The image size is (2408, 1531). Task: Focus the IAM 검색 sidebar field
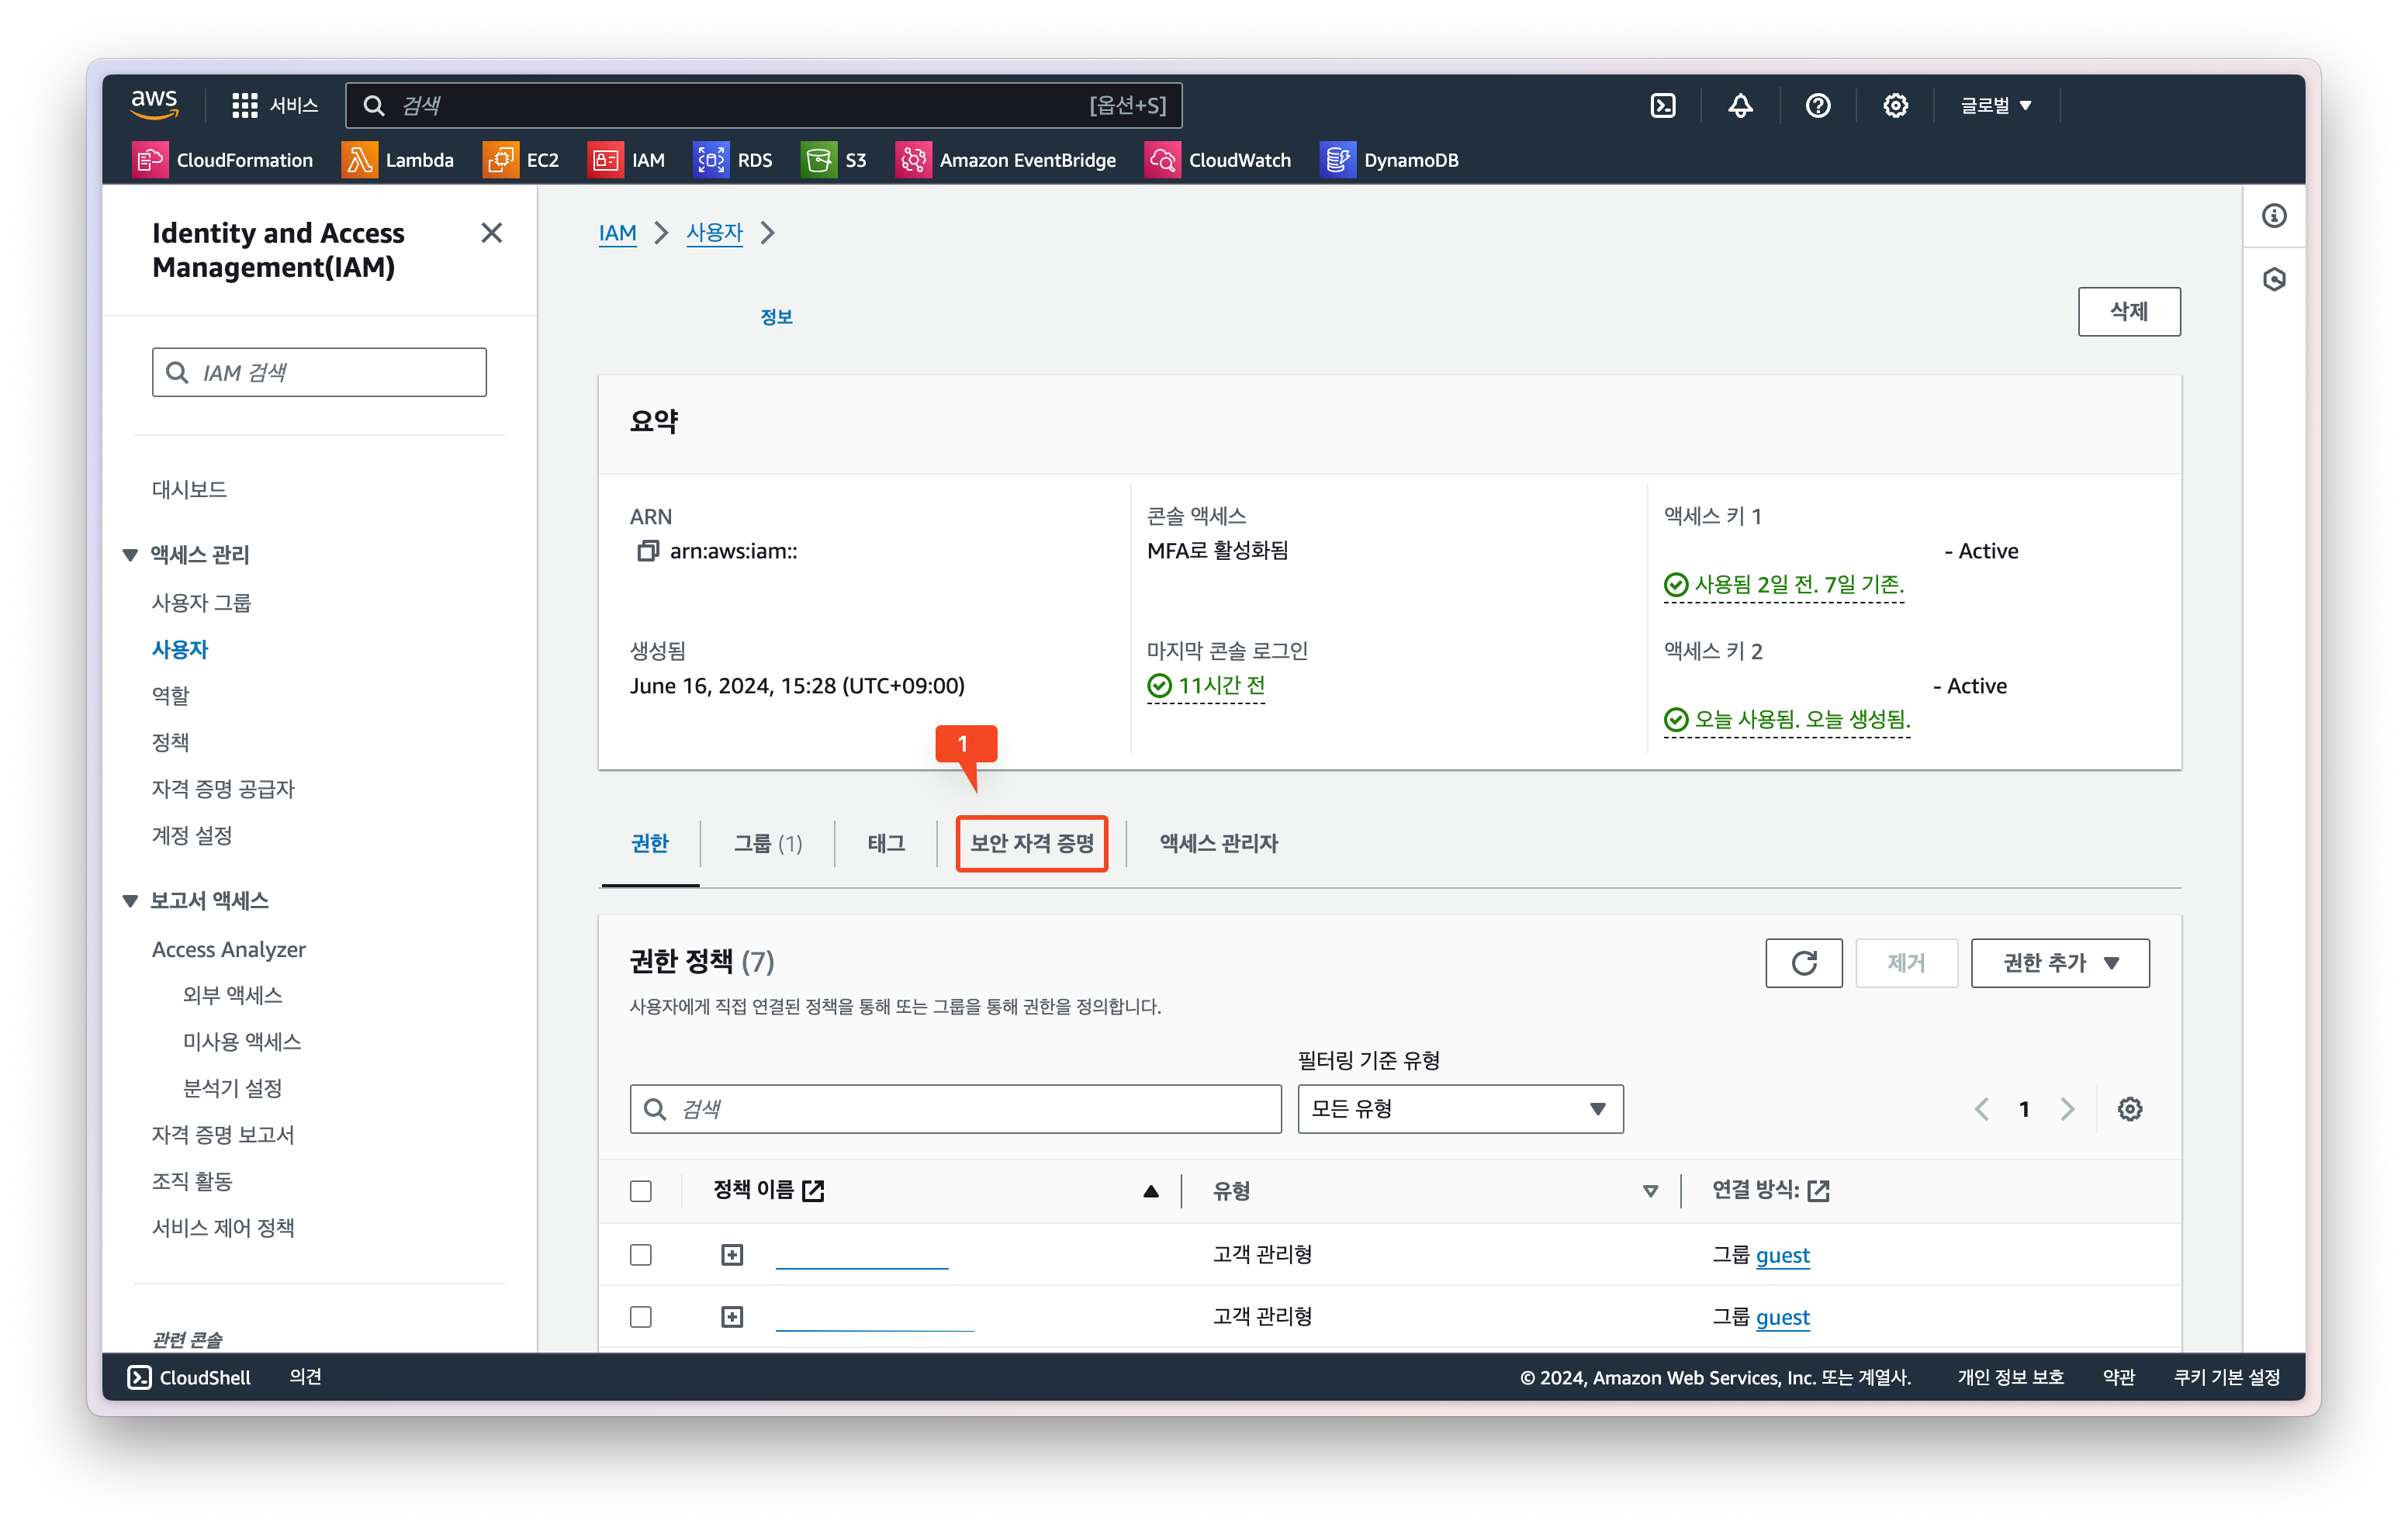tap(319, 372)
